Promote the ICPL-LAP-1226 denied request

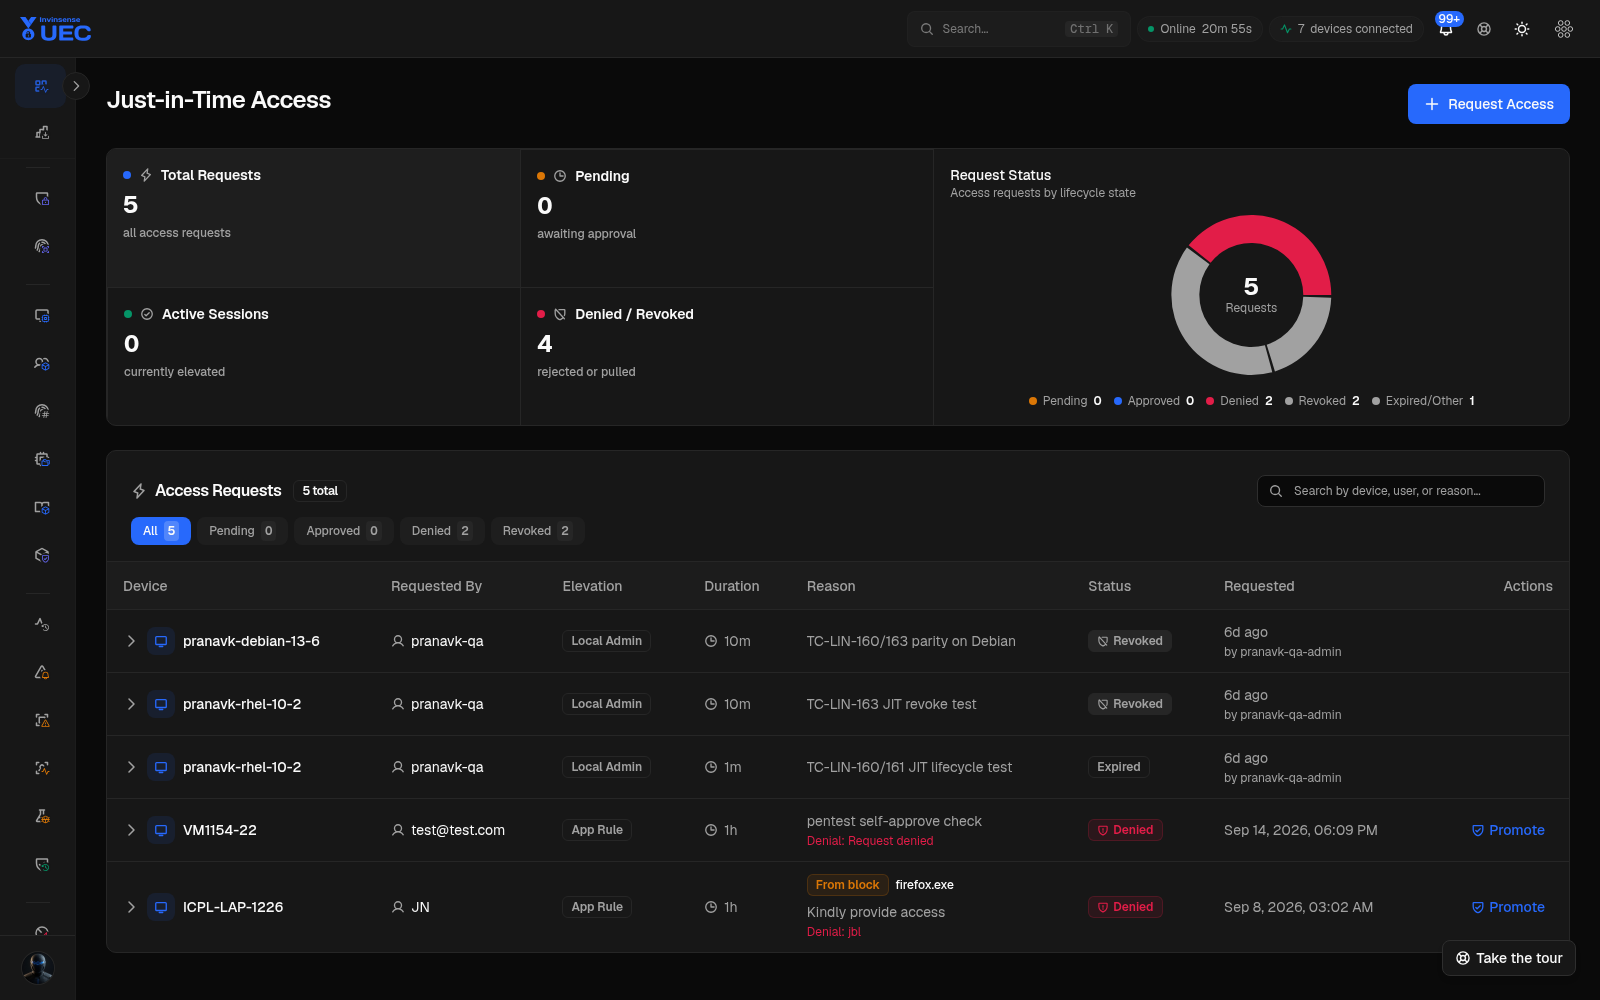pos(1508,907)
